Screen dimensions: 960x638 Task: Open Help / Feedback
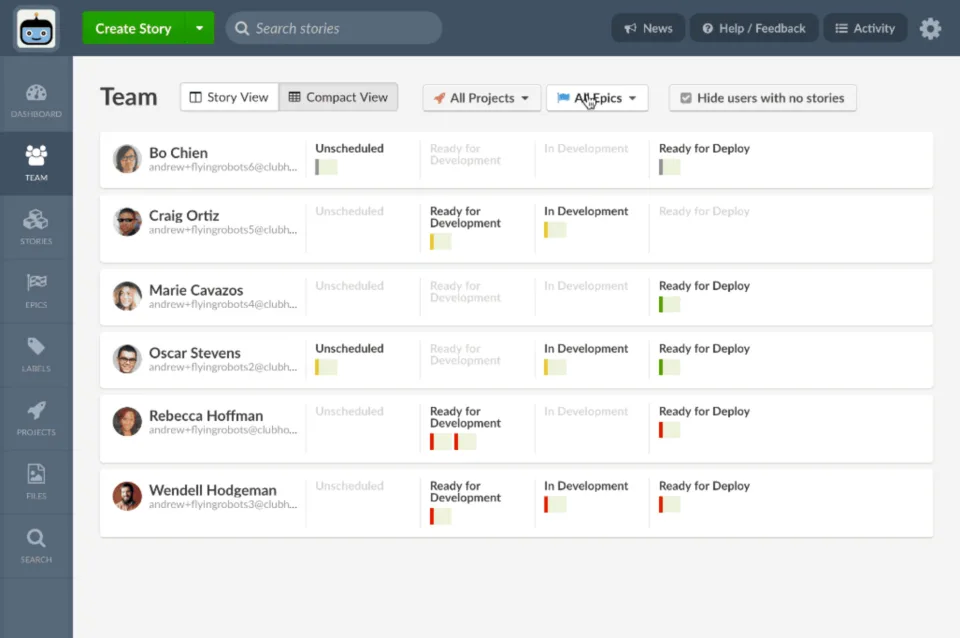pyautogui.click(x=754, y=28)
